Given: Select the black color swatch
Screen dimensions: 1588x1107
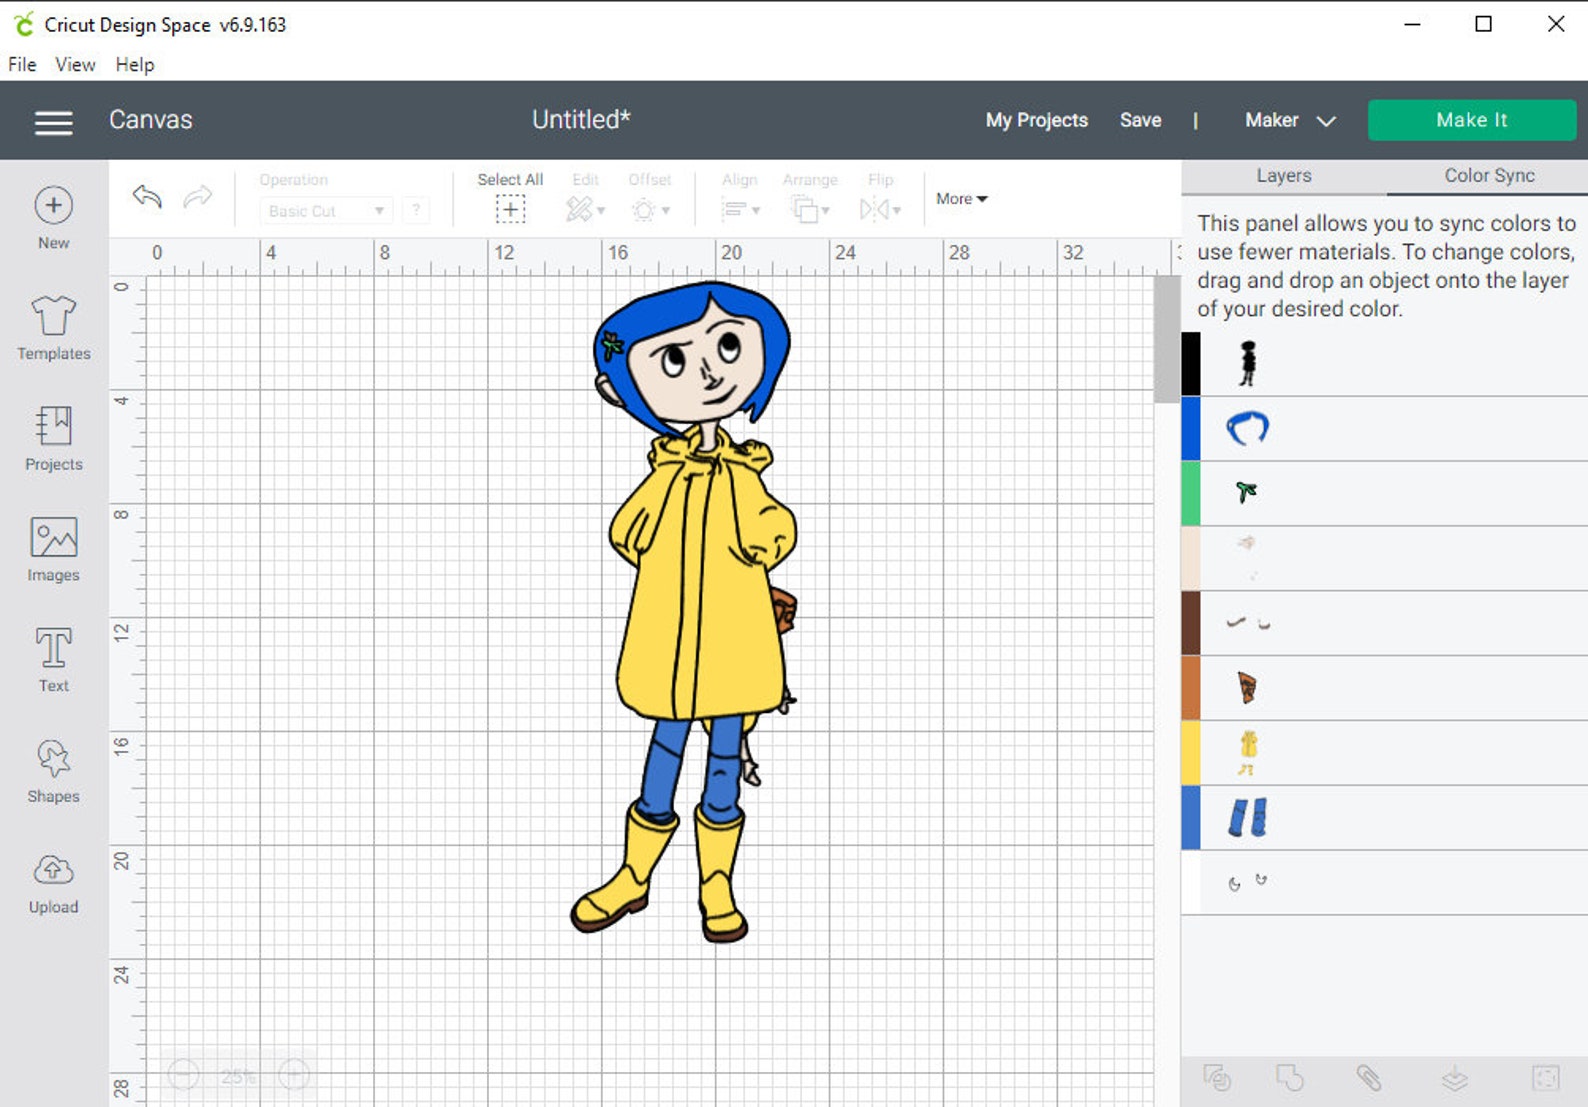Looking at the screenshot, I should 1191,364.
